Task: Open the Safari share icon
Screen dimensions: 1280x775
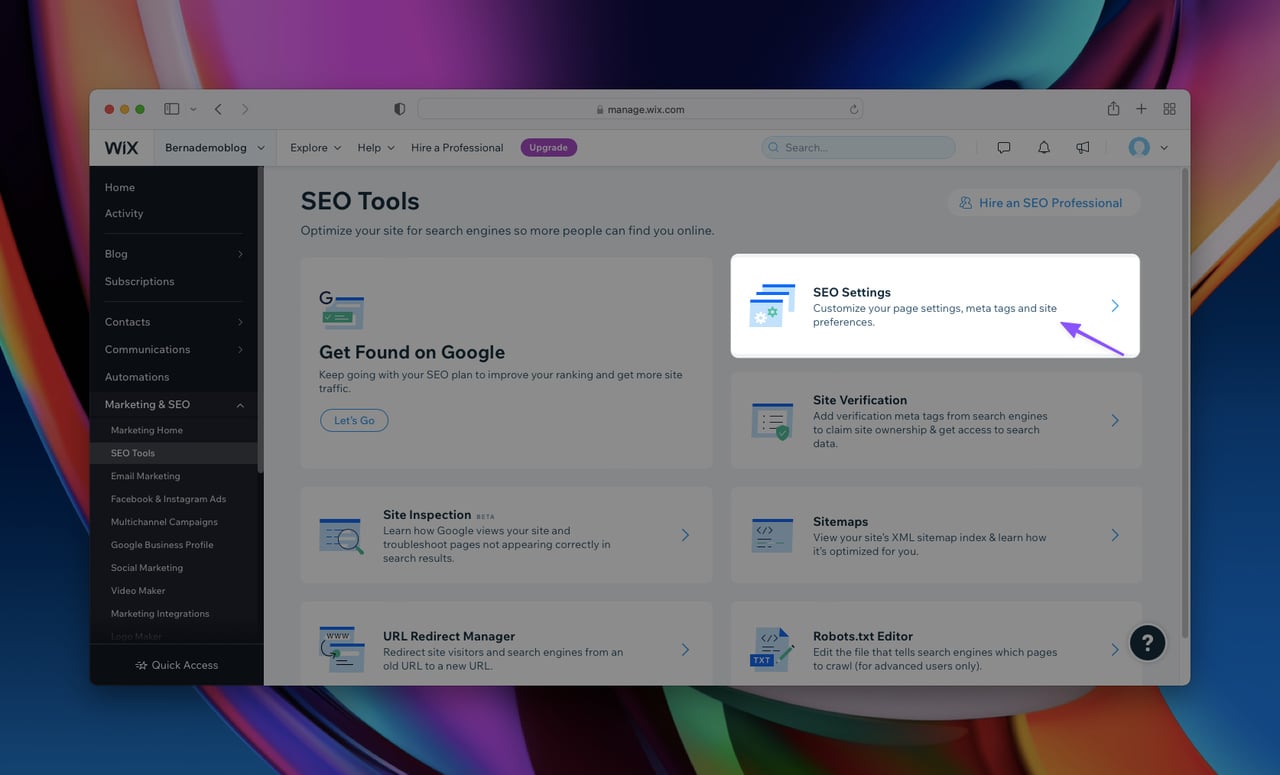Action: click(x=1113, y=108)
